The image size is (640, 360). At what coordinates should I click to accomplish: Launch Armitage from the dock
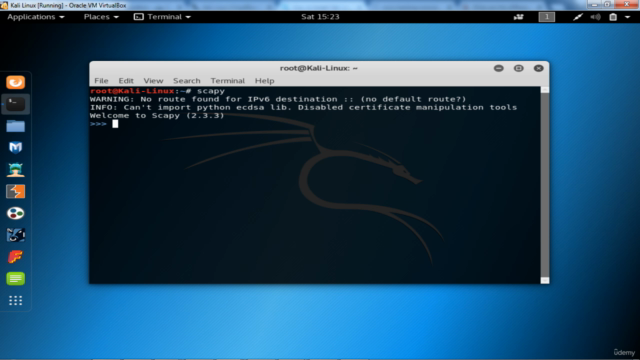coord(16,169)
